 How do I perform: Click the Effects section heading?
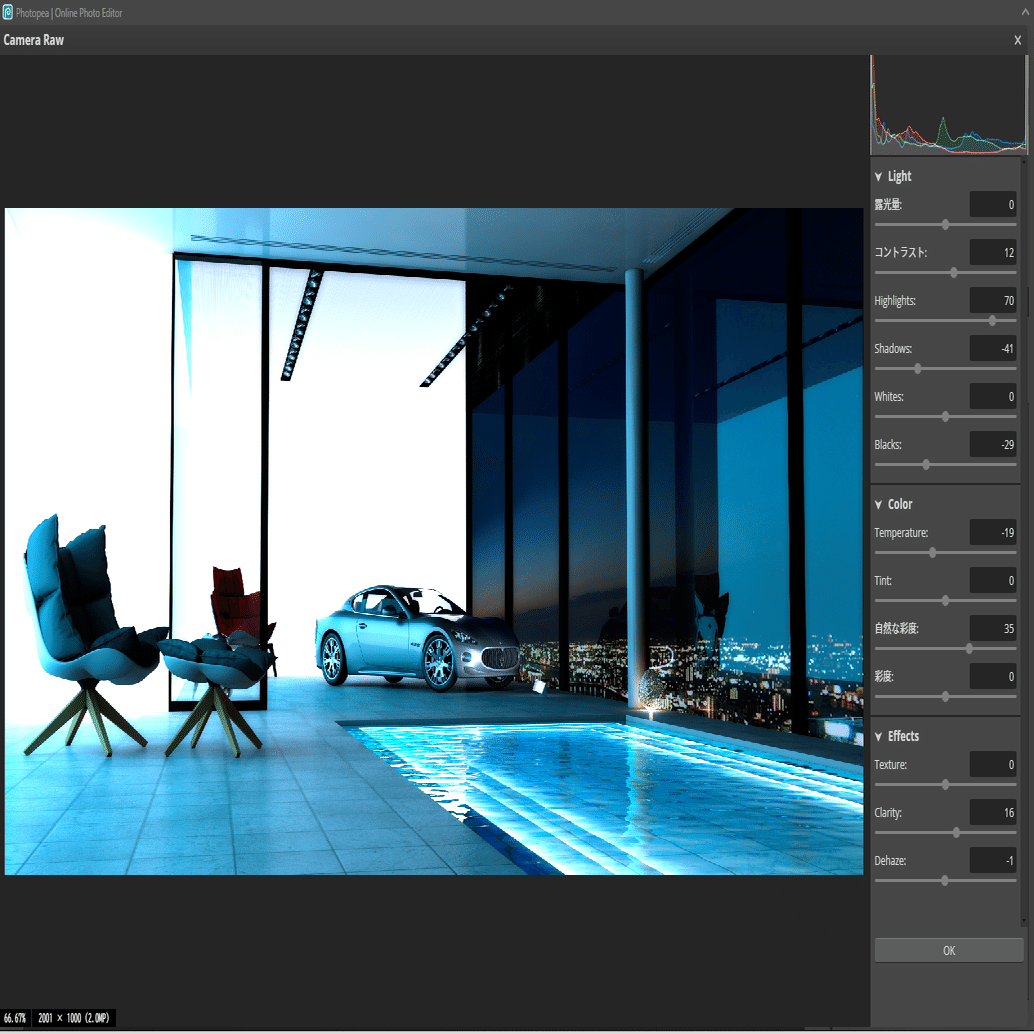903,736
